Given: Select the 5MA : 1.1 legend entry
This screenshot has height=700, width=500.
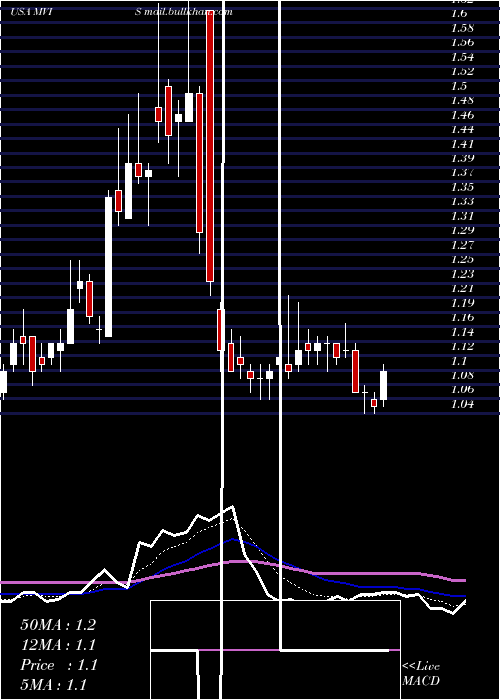Looking at the screenshot, I should tap(54, 684).
